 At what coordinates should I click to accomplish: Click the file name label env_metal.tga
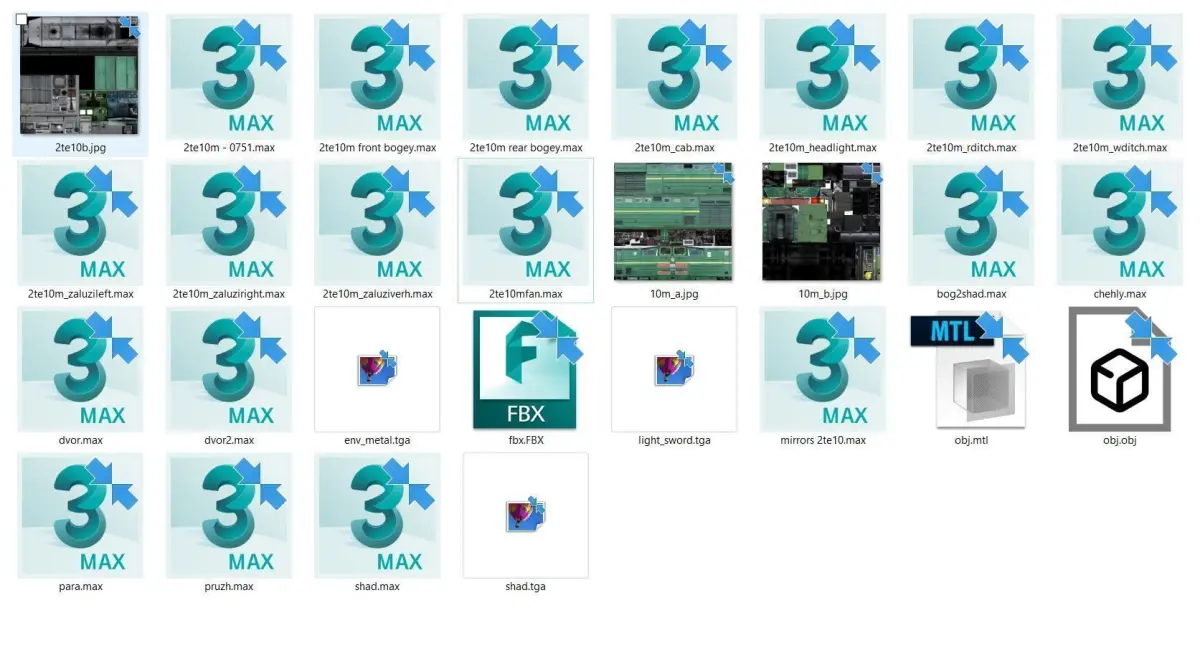[377, 440]
